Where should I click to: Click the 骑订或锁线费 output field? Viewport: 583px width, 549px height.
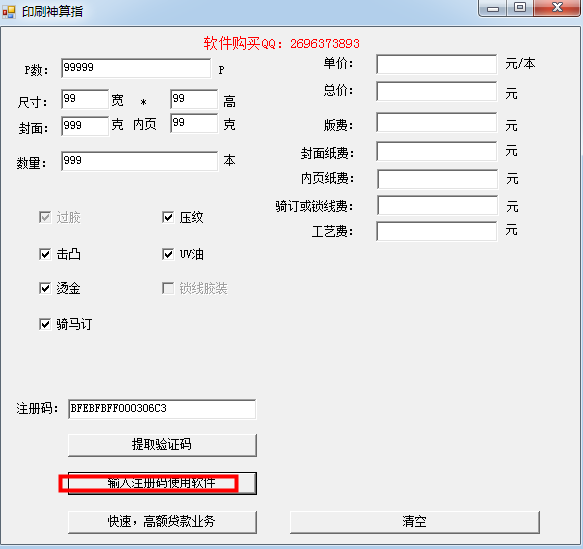[x=437, y=206]
